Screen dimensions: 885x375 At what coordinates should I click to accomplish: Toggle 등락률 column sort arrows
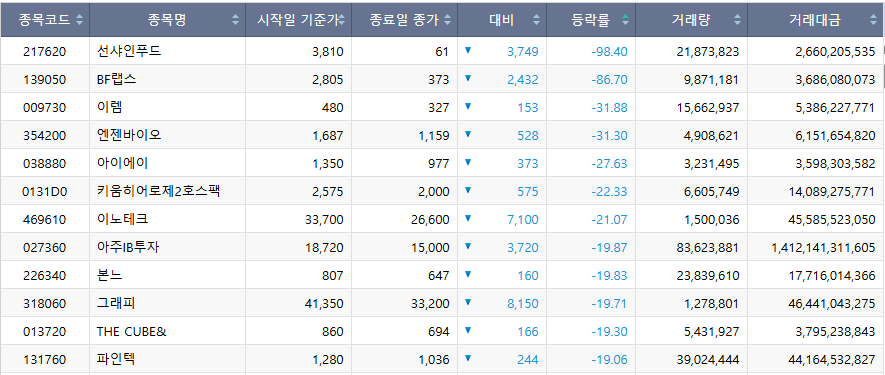coord(625,20)
